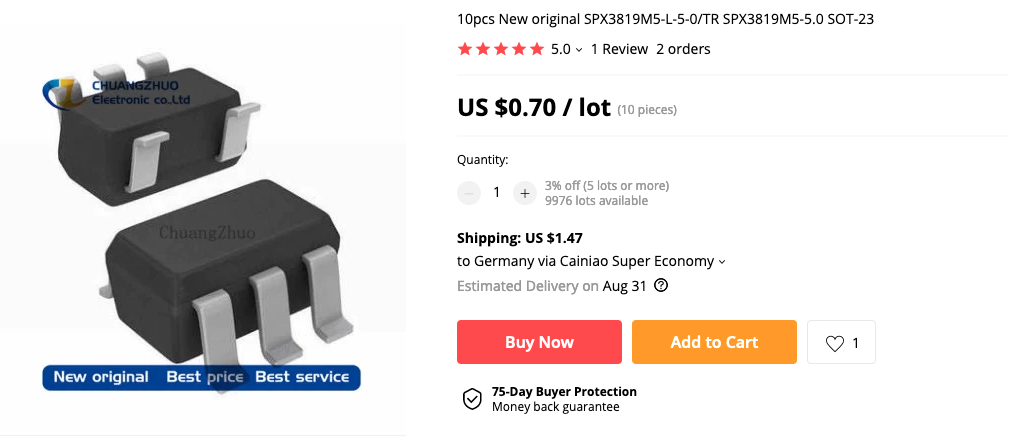This screenshot has height=437, width=1016.
Task: Click the Buy Now button
Action: click(539, 342)
